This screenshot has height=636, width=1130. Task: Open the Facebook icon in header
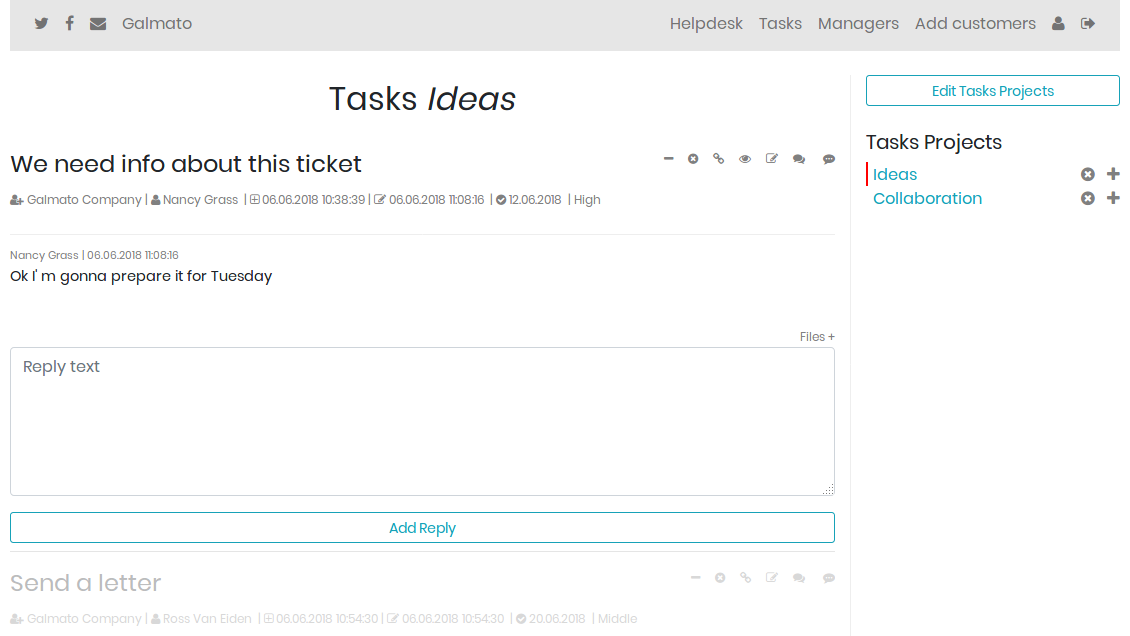(69, 23)
